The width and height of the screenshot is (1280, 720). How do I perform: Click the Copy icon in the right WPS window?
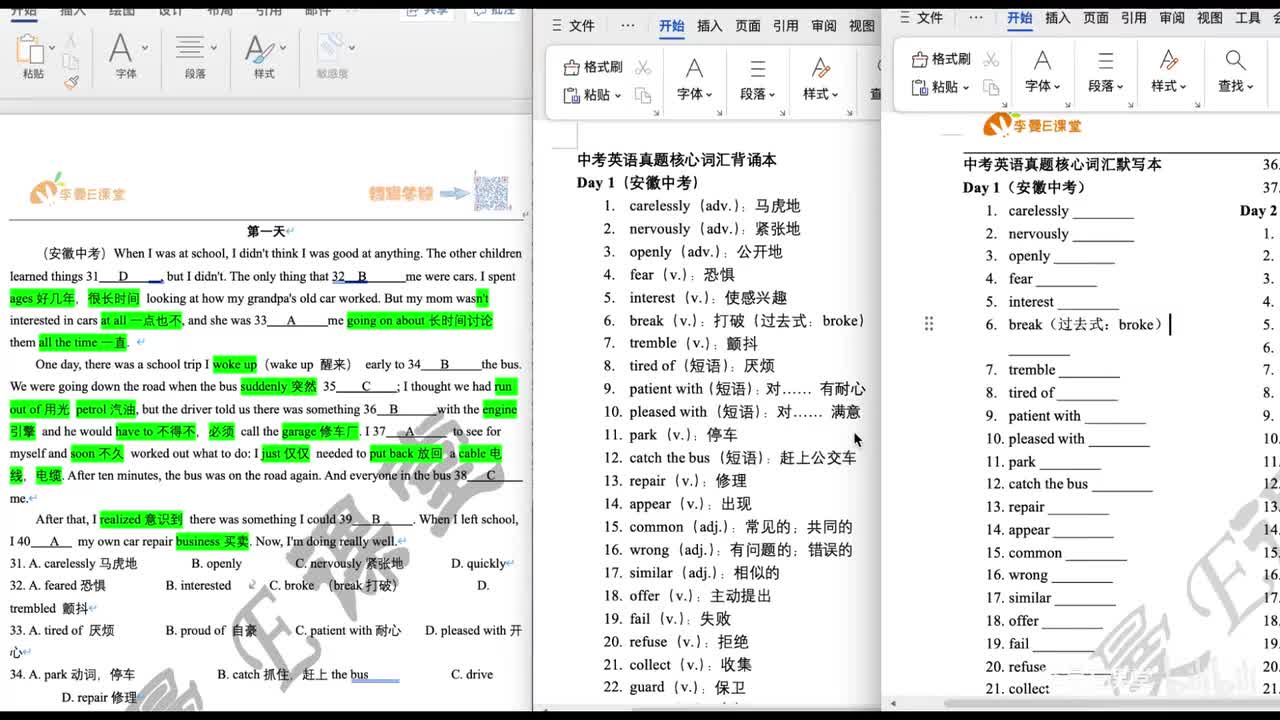[x=991, y=87]
